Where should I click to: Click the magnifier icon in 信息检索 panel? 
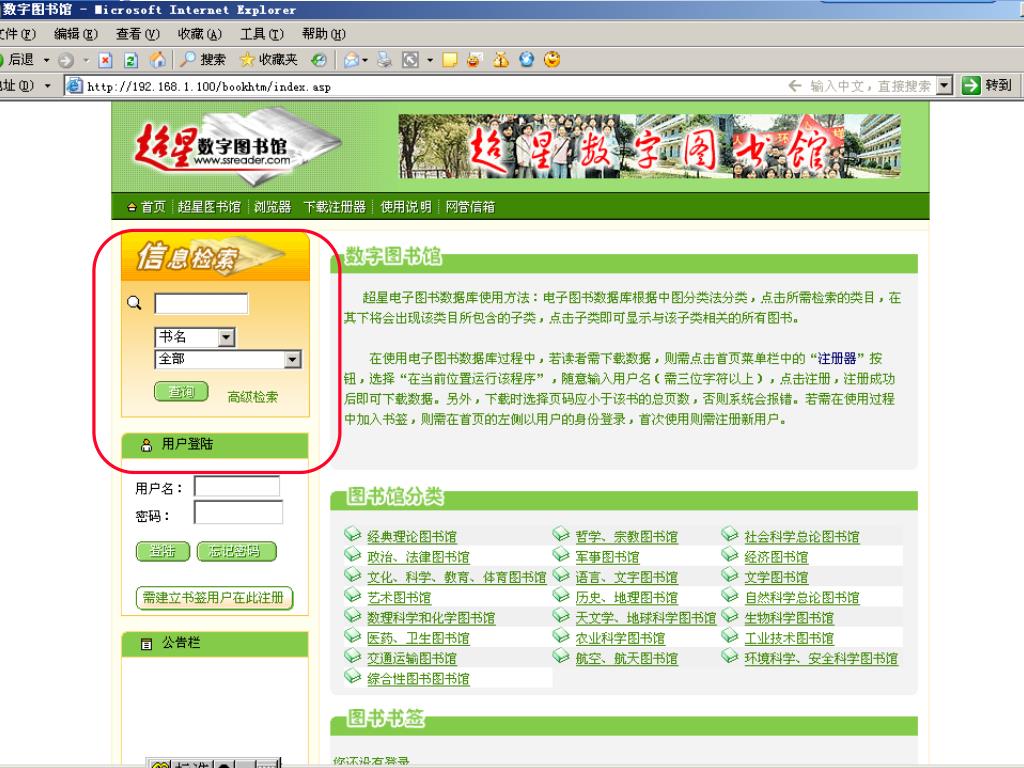(135, 303)
